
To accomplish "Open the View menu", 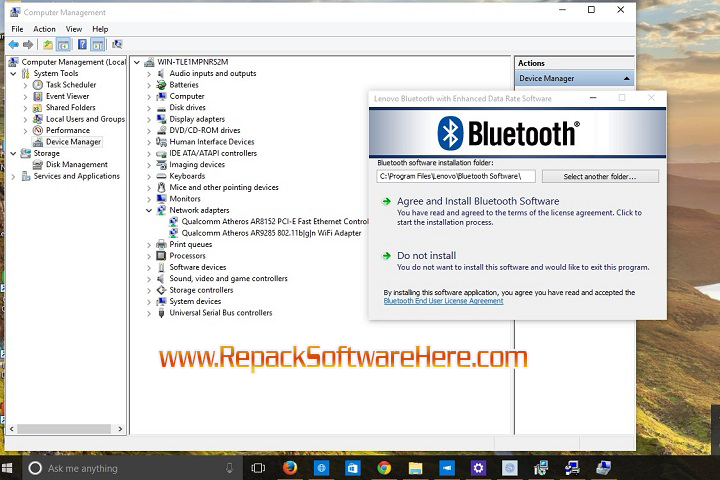I will click(73, 29).
